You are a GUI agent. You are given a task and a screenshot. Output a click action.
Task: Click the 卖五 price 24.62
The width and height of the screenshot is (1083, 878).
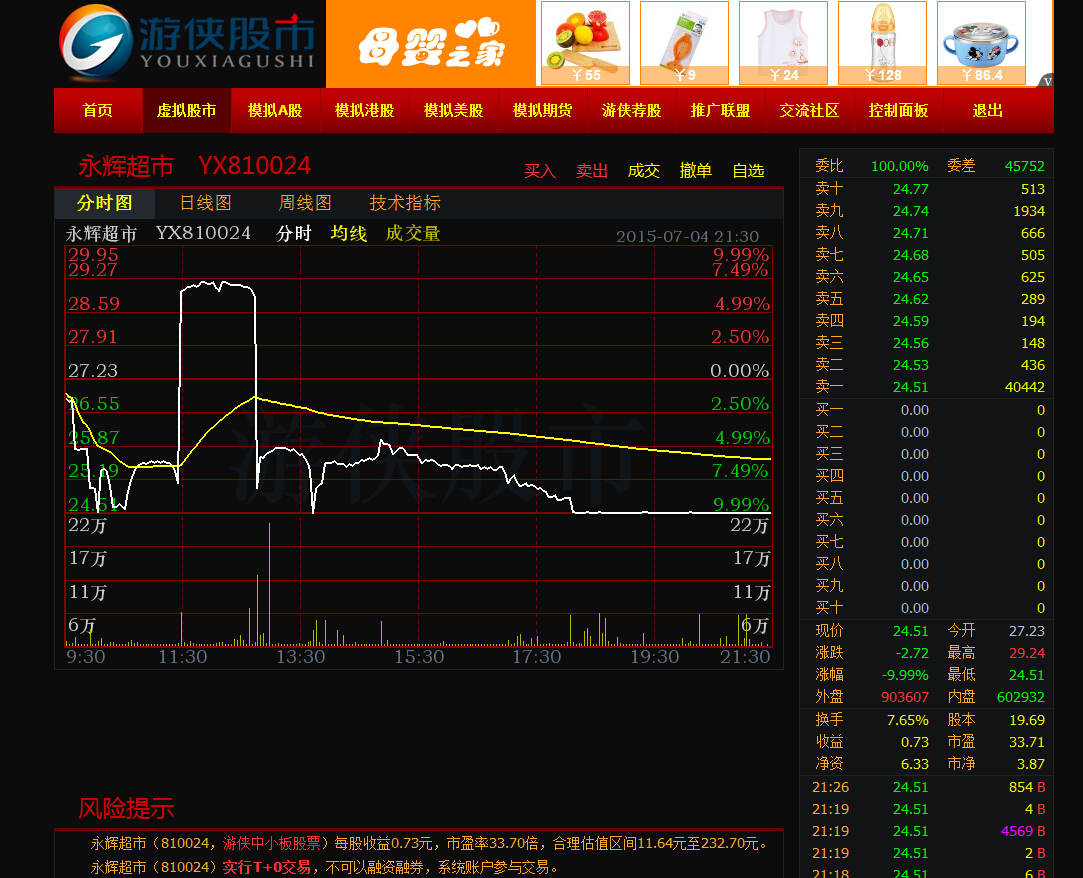[x=910, y=299]
